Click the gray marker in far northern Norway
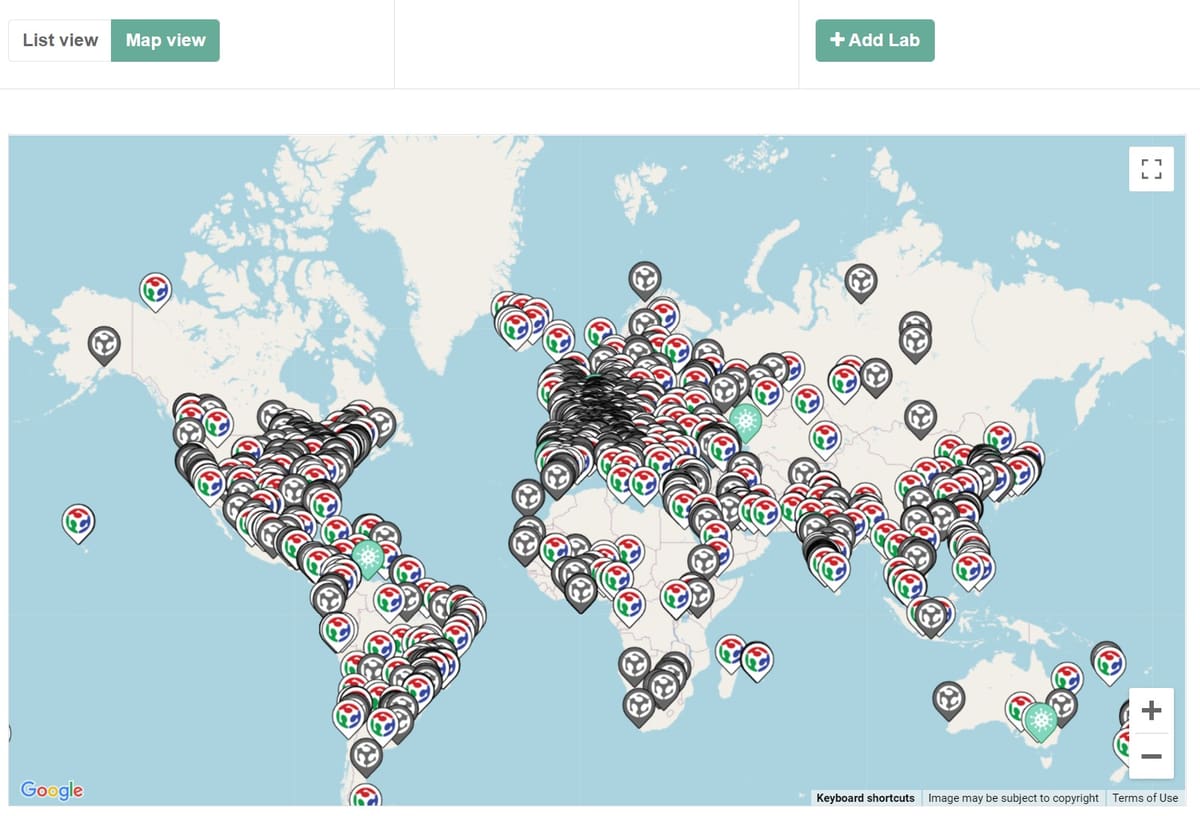This screenshot has height=816, width=1200. [x=645, y=281]
